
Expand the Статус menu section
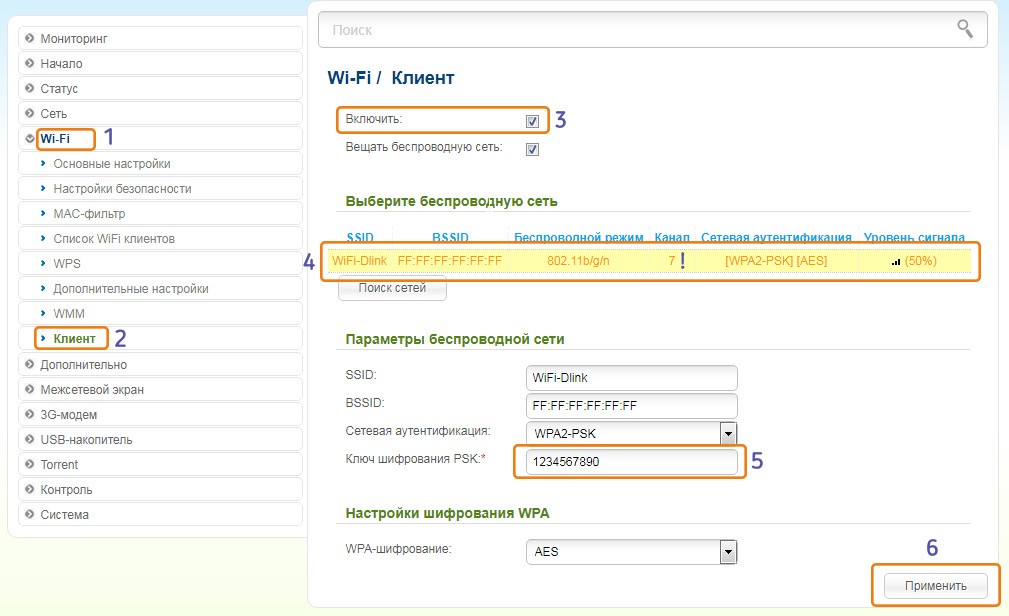point(160,88)
